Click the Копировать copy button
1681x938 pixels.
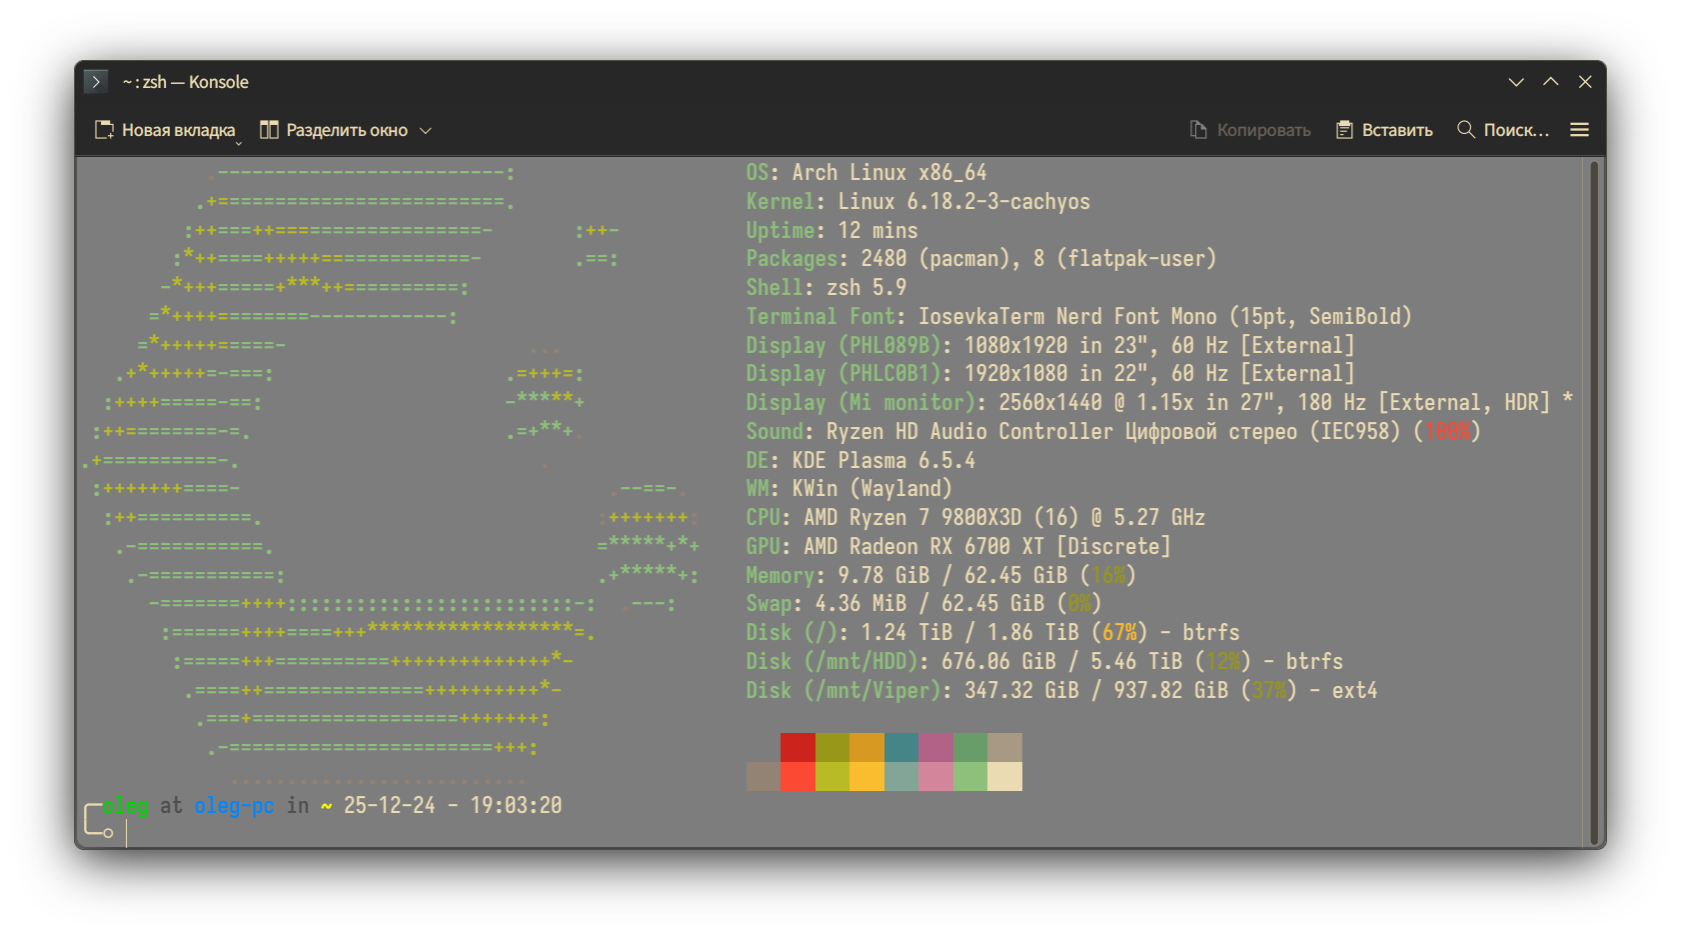coord(1250,130)
